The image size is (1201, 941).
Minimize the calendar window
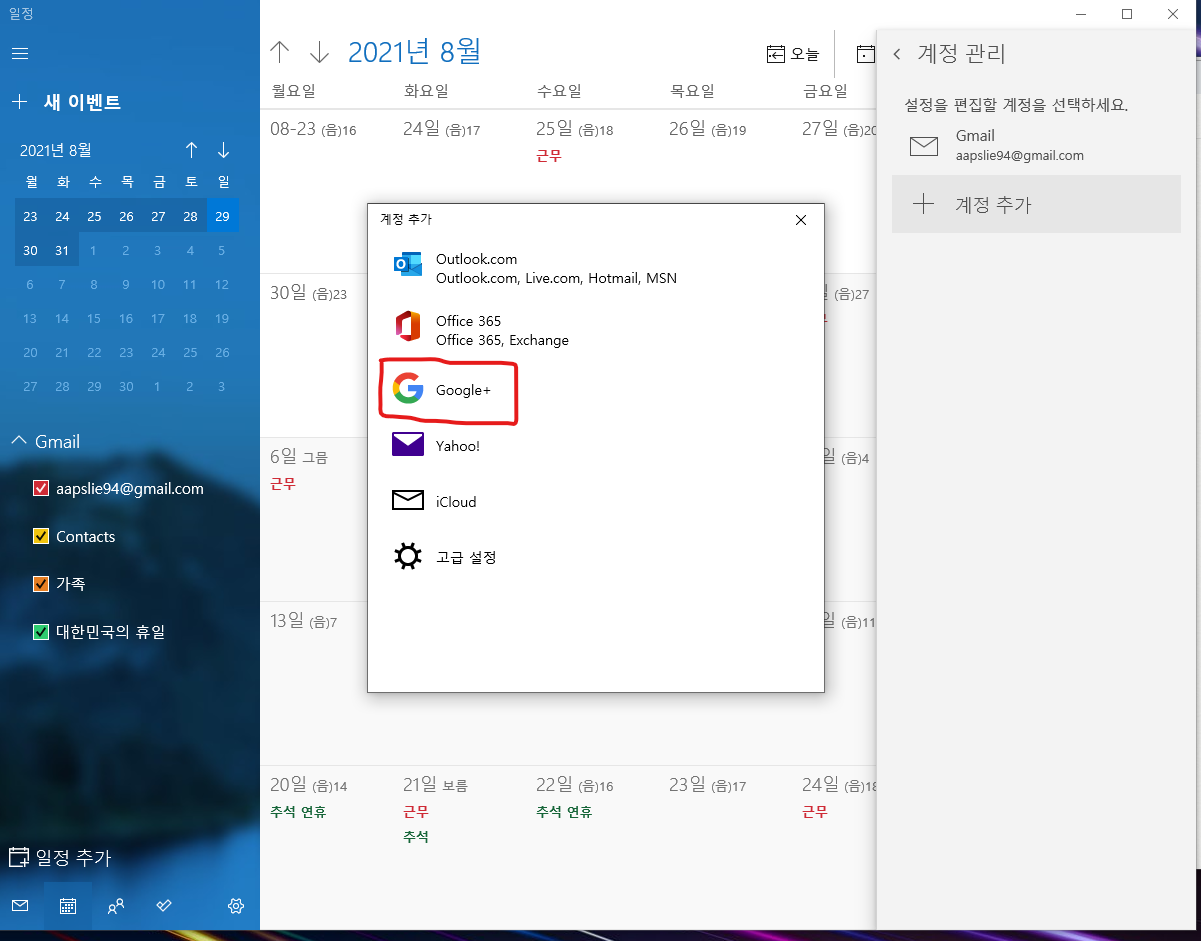point(1081,14)
